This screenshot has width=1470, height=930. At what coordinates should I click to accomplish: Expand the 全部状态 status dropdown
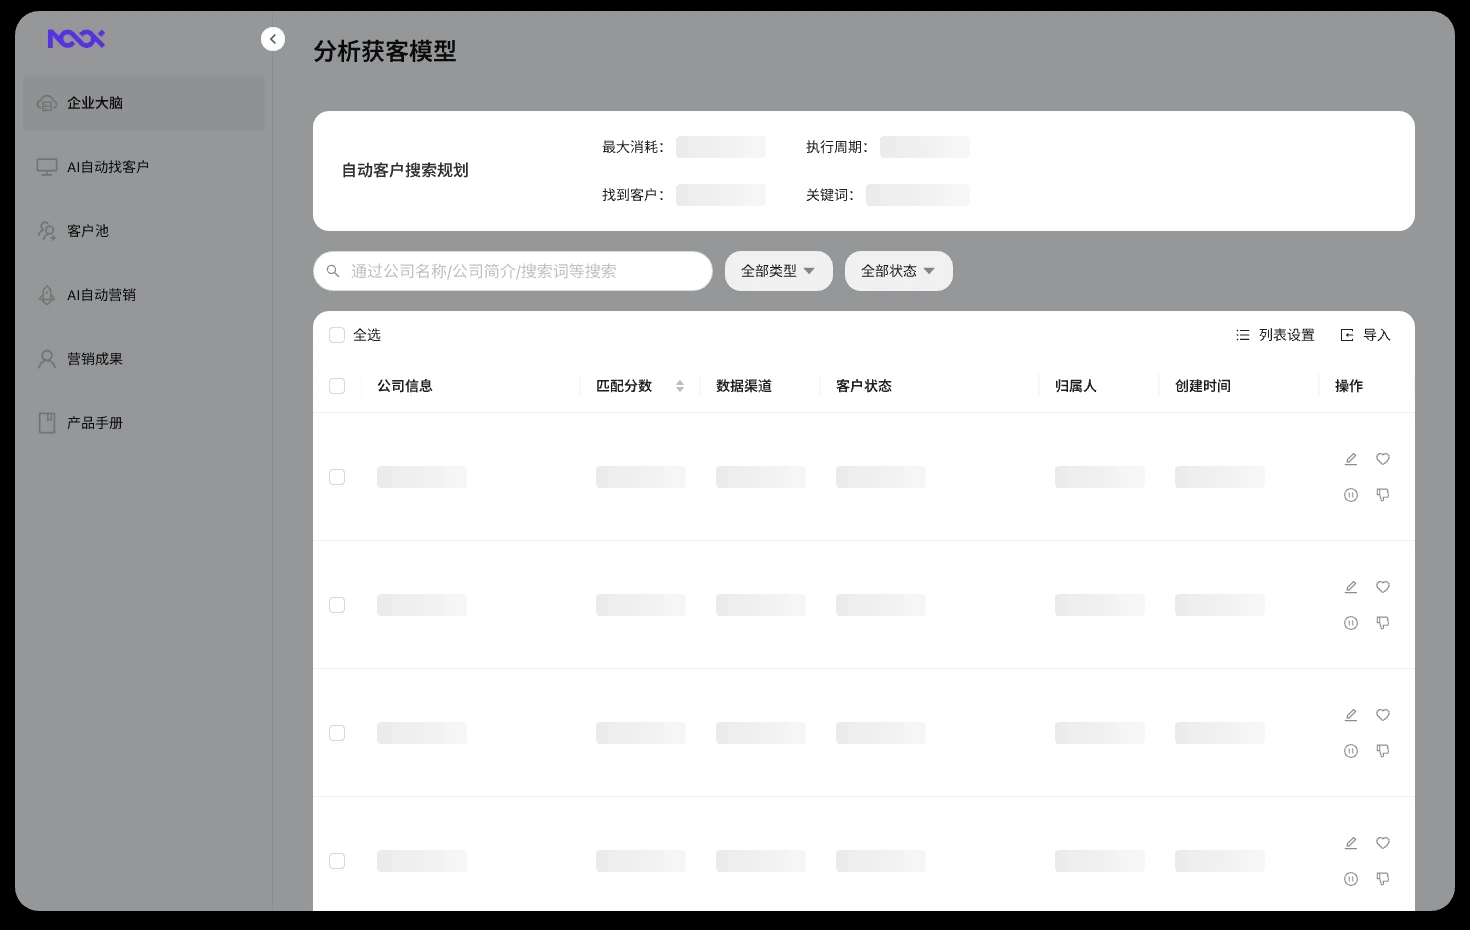click(898, 271)
